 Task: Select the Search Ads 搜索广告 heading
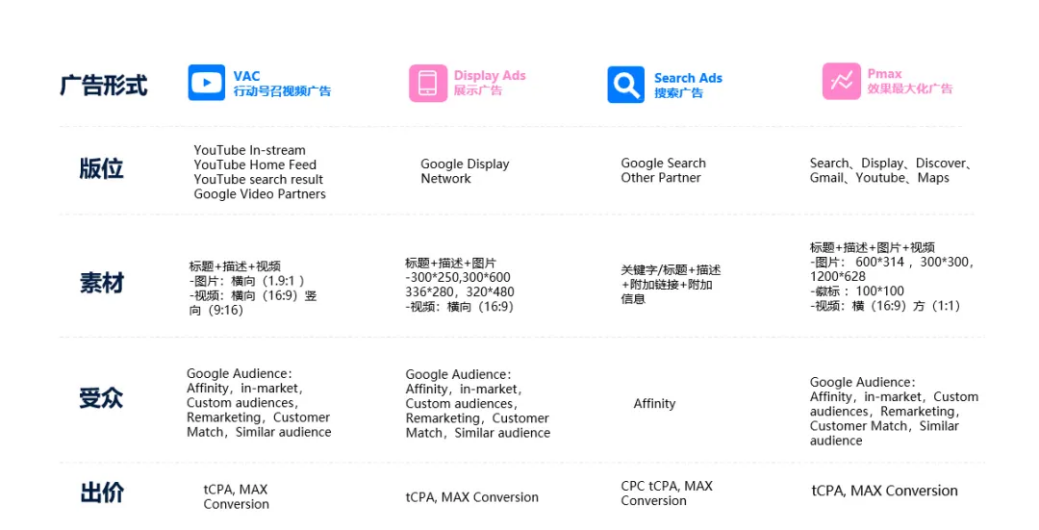687,85
